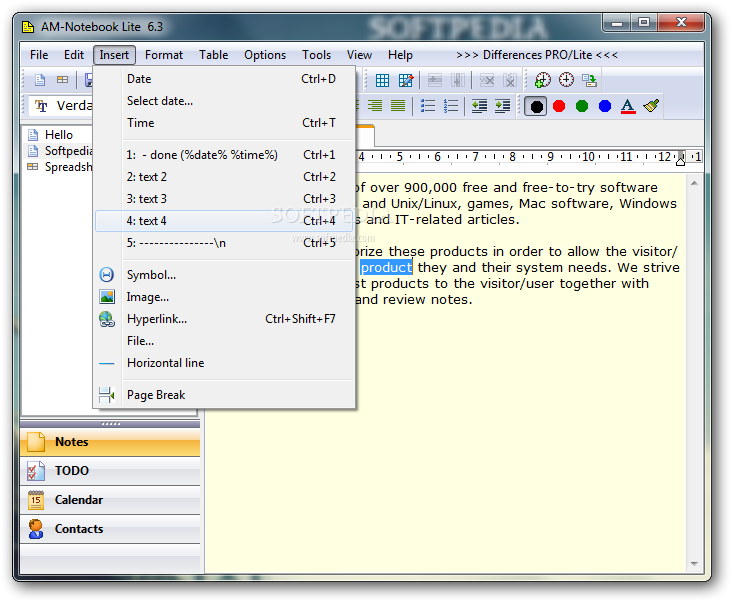Insert snippet 3: text 3
Viewport: 732px width, 602px height.
pyautogui.click(x=224, y=199)
